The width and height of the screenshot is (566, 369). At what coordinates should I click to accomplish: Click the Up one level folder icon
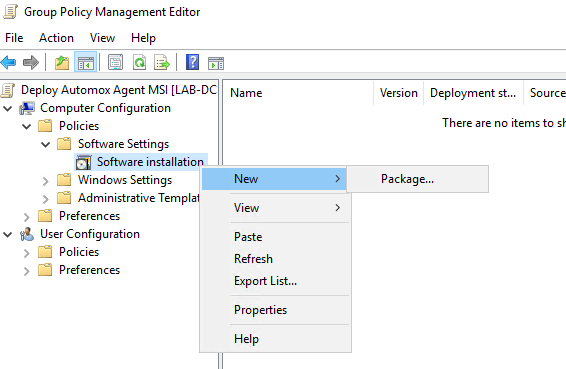pyautogui.click(x=62, y=62)
